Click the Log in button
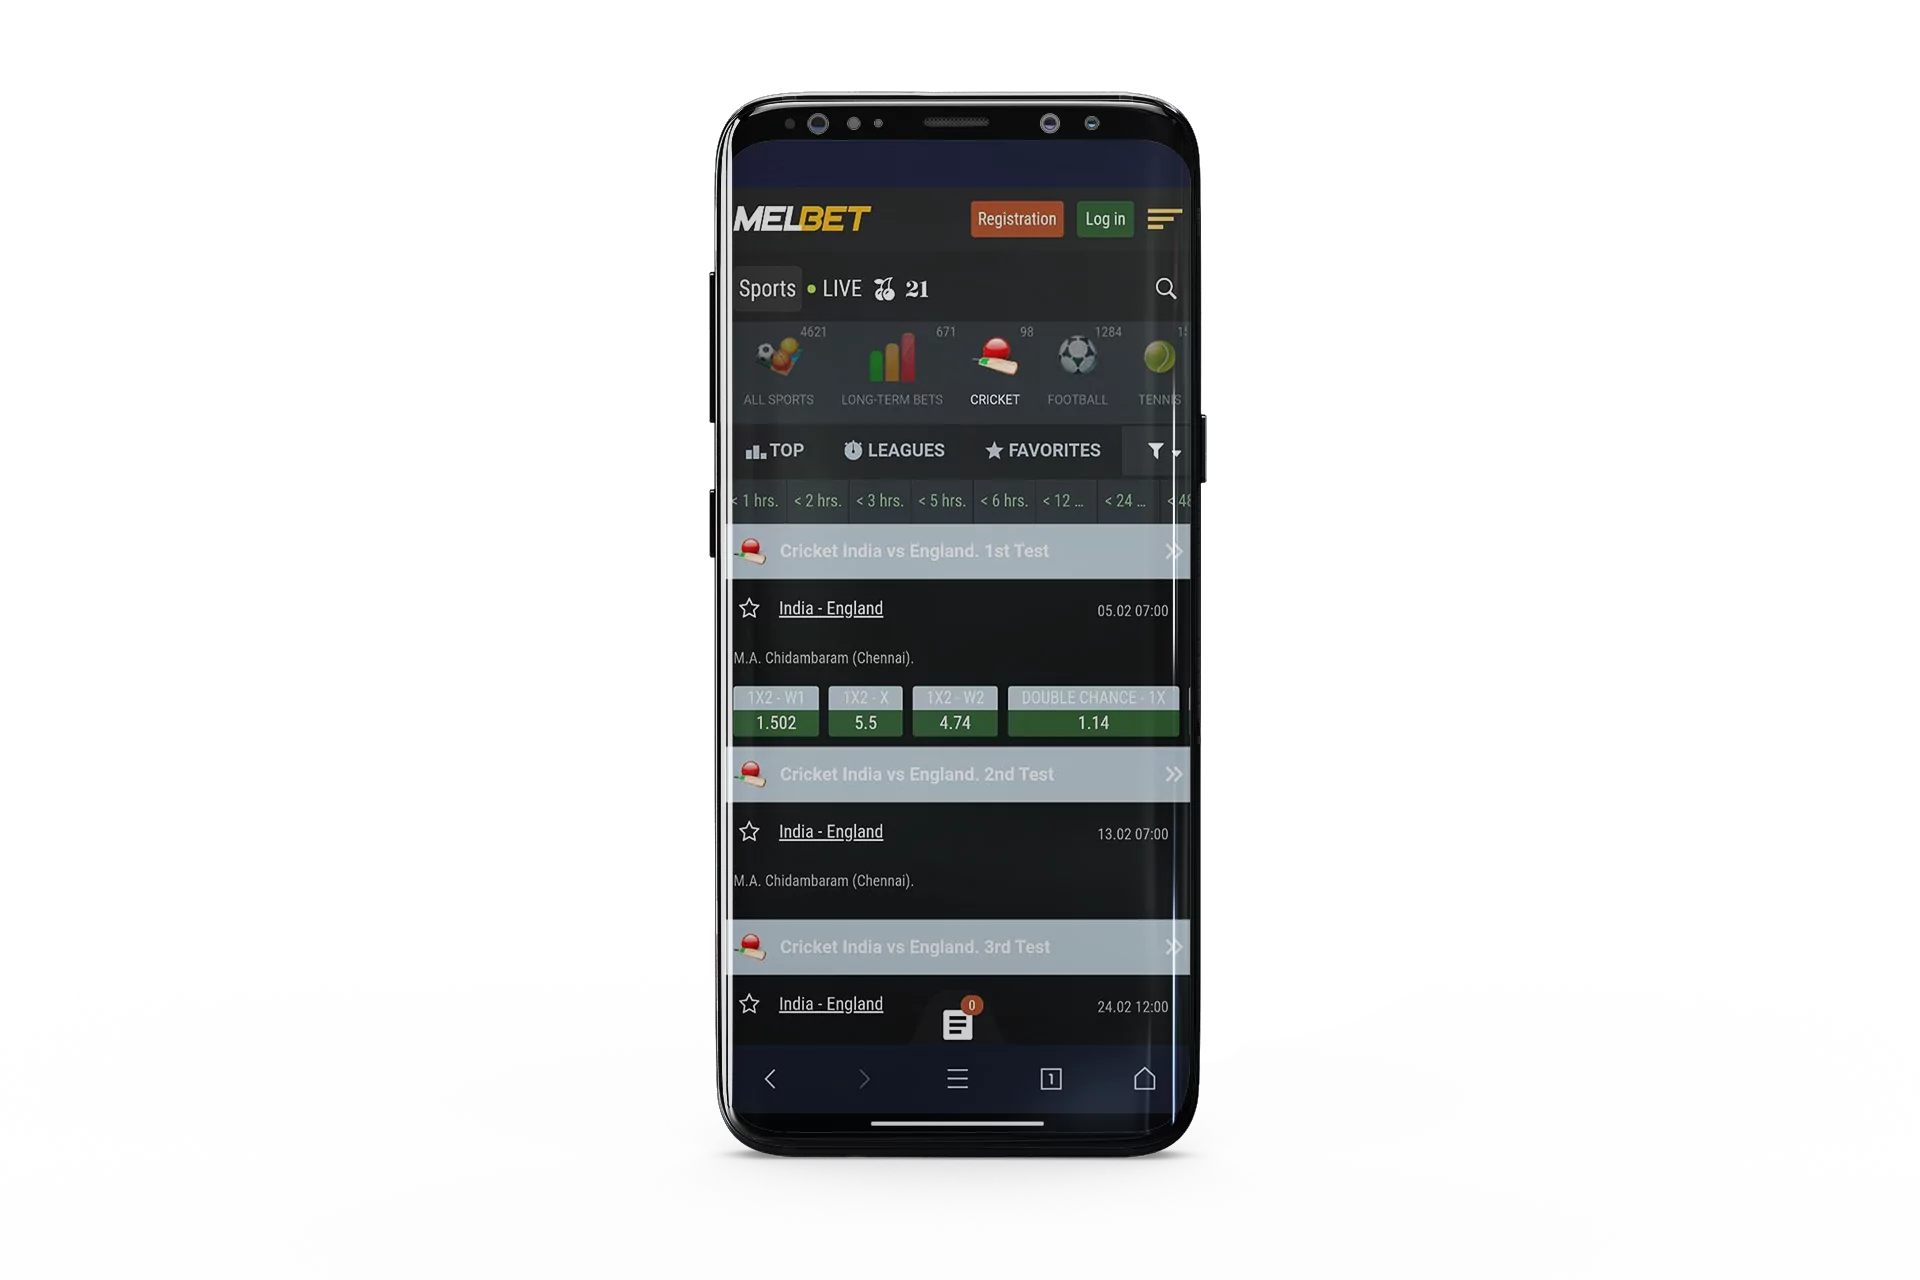The height and width of the screenshot is (1280, 1920). click(1106, 219)
